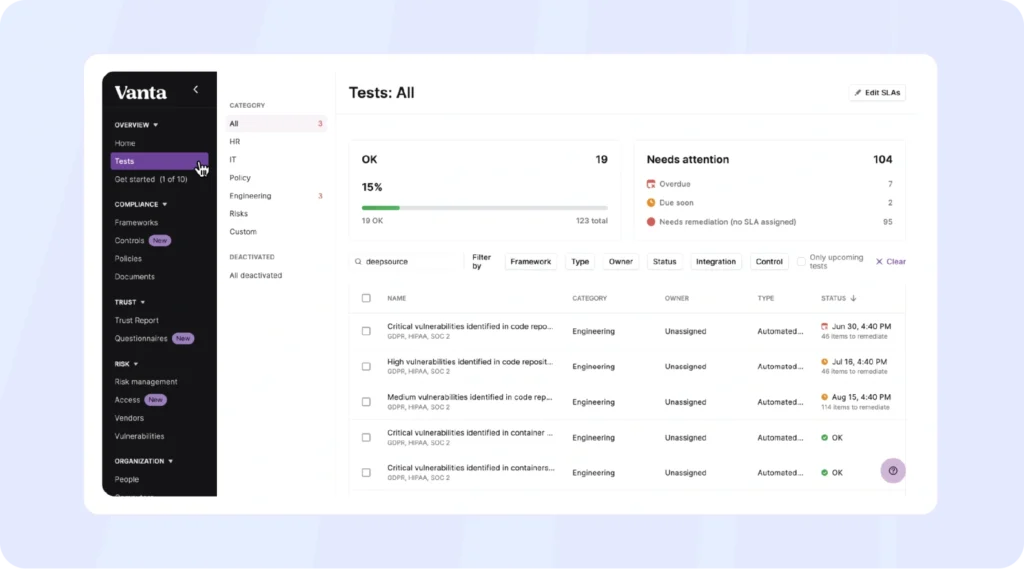This screenshot has width=1024, height=569.
Task: Select the IT category
Action: coord(232,159)
